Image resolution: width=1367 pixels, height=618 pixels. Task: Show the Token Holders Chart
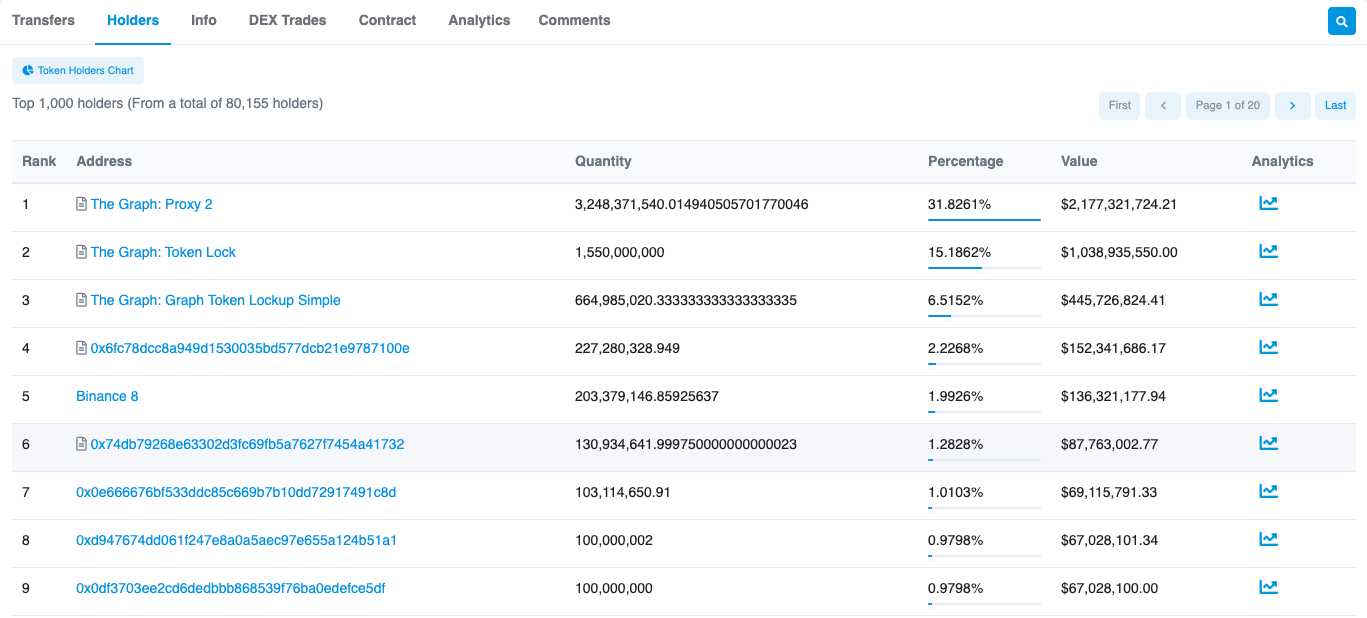pos(78,71)
